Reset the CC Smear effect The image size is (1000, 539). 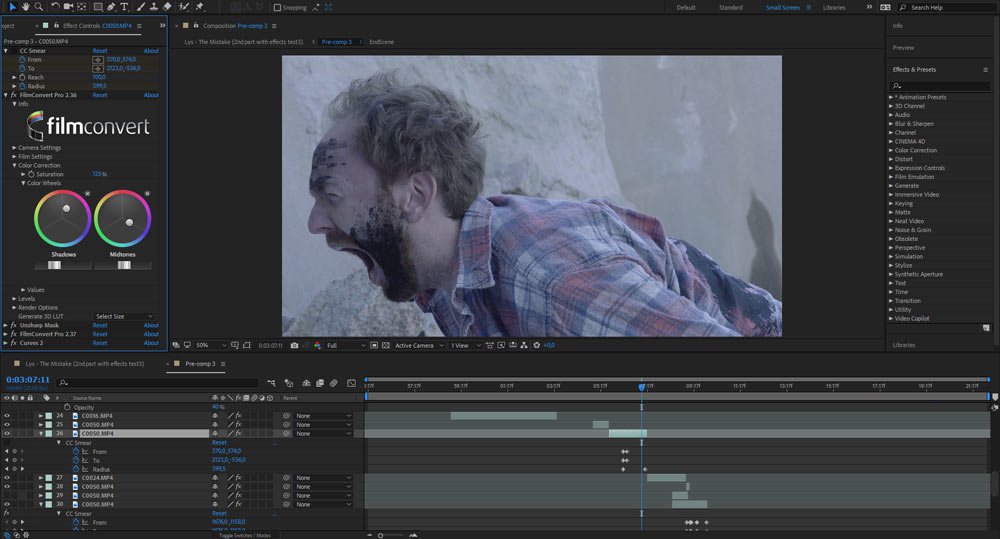pos(100,50)
